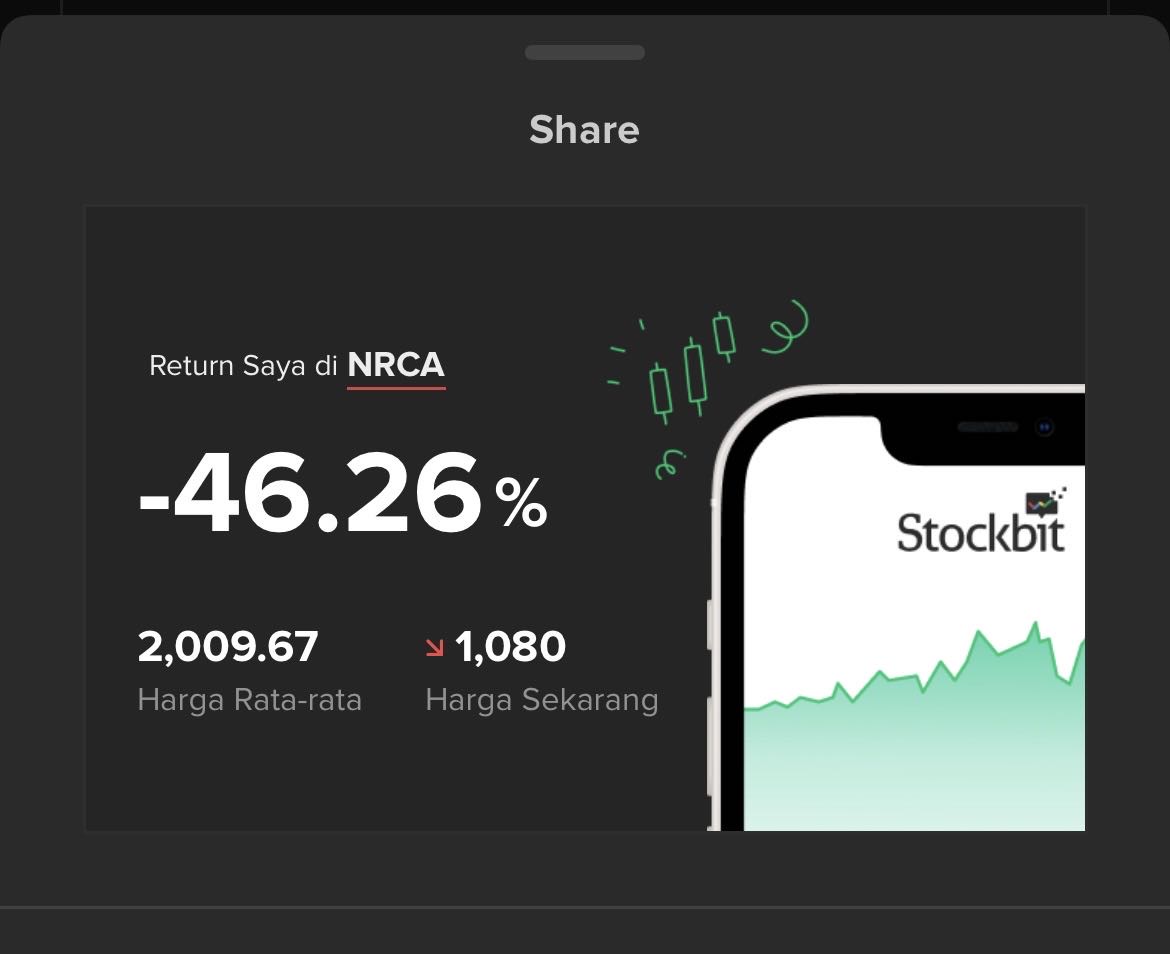Click the green swirl doodle near candlesticks
Viewport: 1170px width, 954px height.
pyautogui.click(x=786, y=327)
